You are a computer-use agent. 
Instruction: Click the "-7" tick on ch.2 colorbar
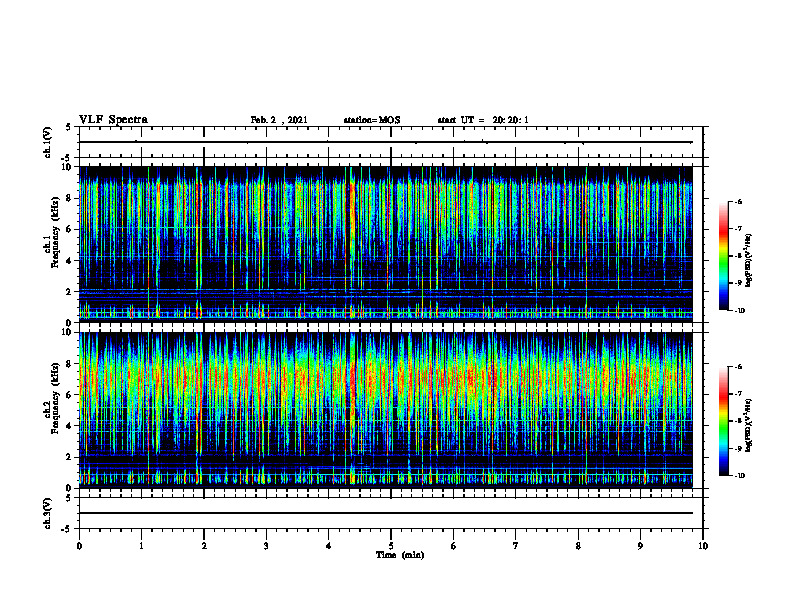click(738, 394)
